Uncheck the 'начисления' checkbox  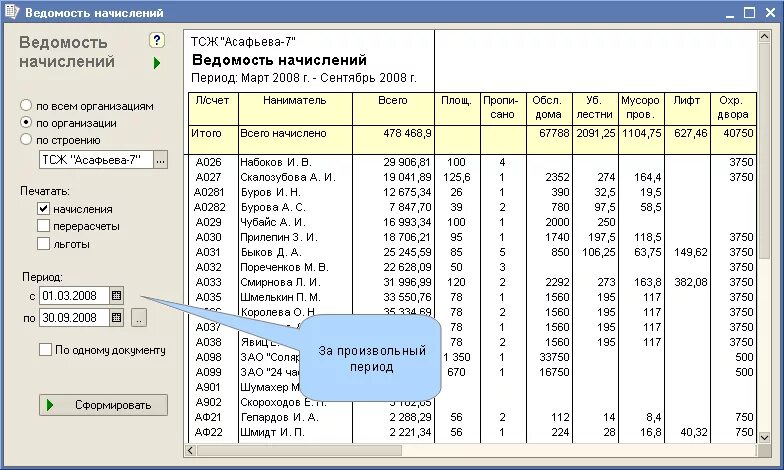coord(44,208)
